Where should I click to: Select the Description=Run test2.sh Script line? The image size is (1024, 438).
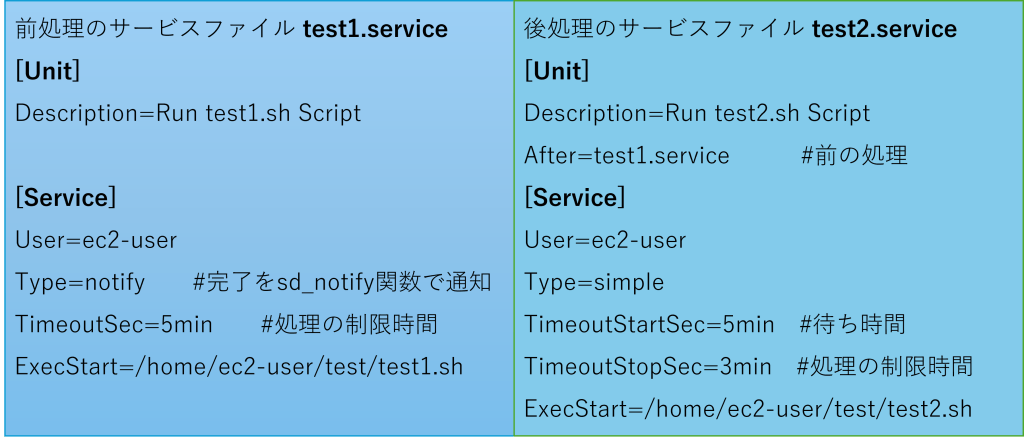tap(697, 113)
